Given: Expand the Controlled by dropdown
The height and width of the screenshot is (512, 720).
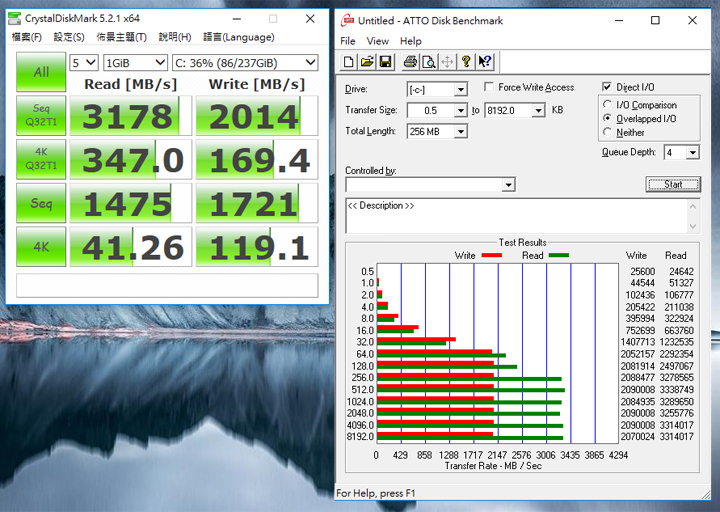Looking at the screenshot, I should tap(508, 185).
